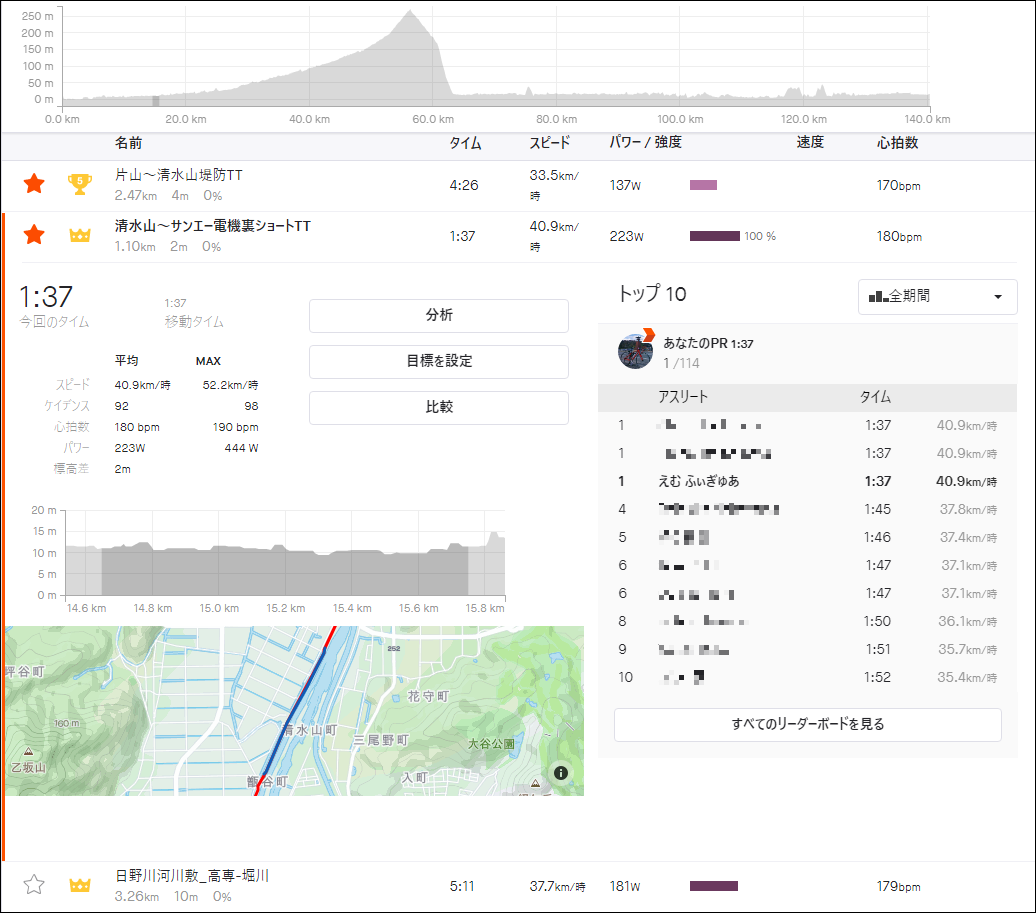Screen dimensions: 1036x913
Task: Click the 223w power value in row
Action: tap(626, 237)
